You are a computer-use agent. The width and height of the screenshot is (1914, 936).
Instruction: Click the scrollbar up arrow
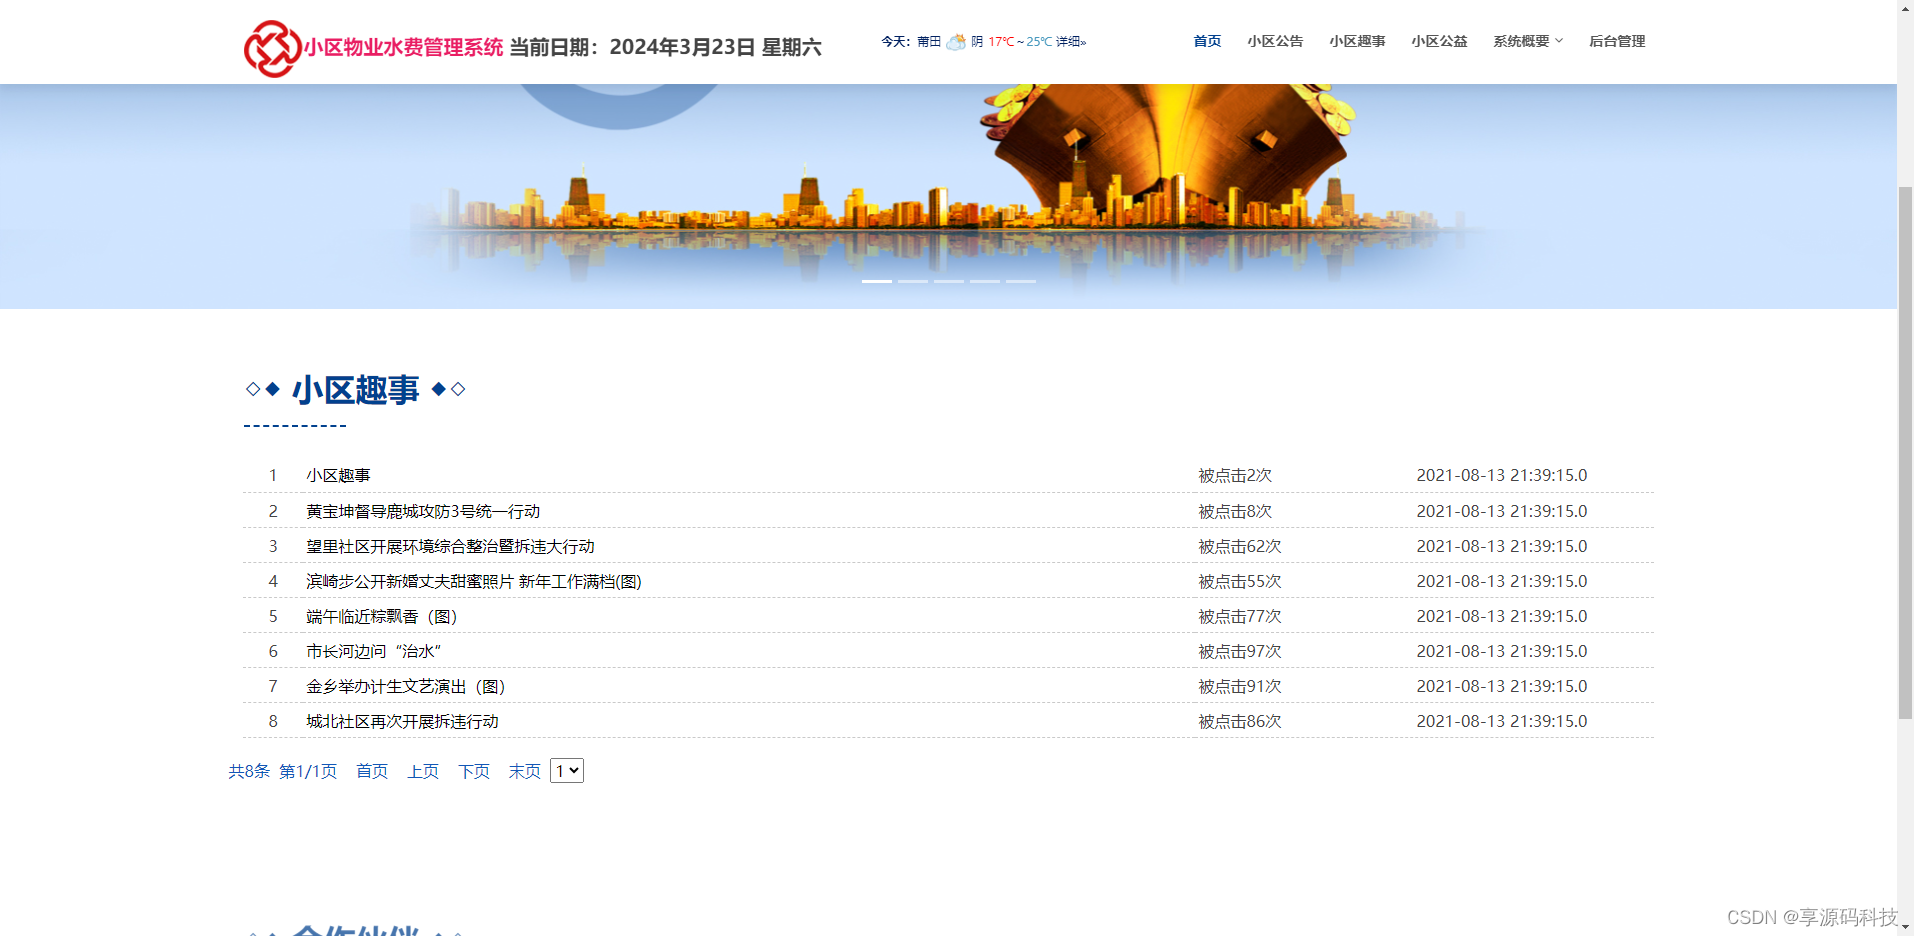(x=1905, y=8)
